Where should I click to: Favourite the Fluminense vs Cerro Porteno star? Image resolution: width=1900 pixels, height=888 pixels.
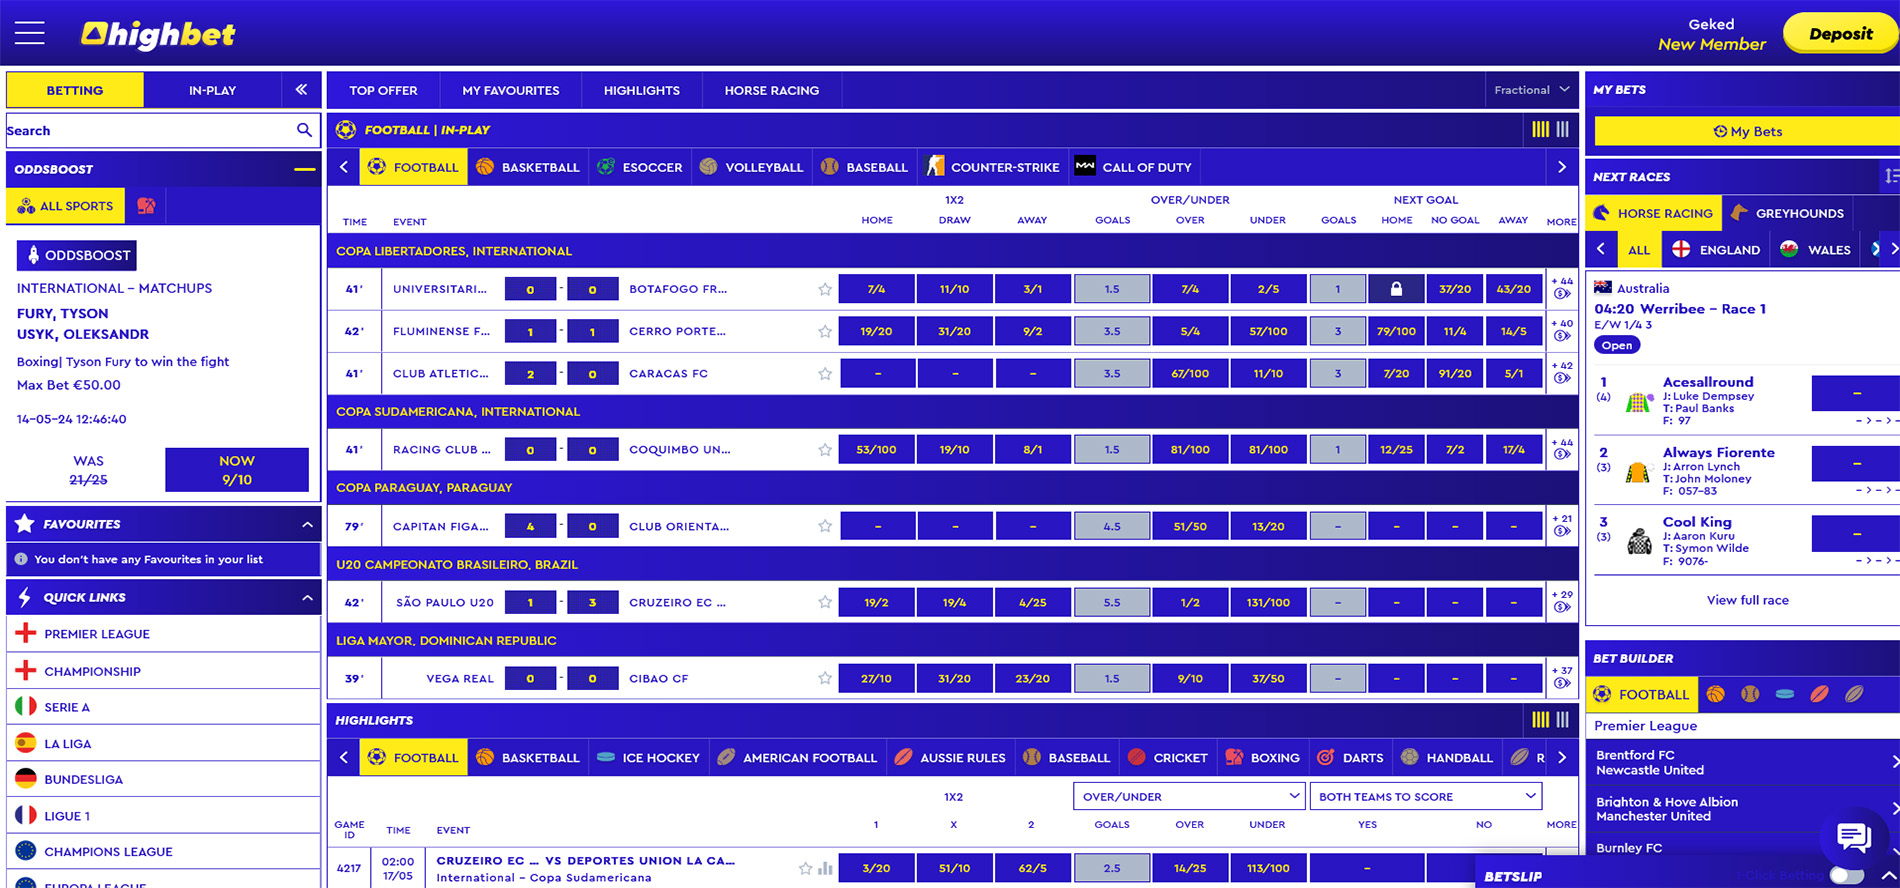pos(825,331)
